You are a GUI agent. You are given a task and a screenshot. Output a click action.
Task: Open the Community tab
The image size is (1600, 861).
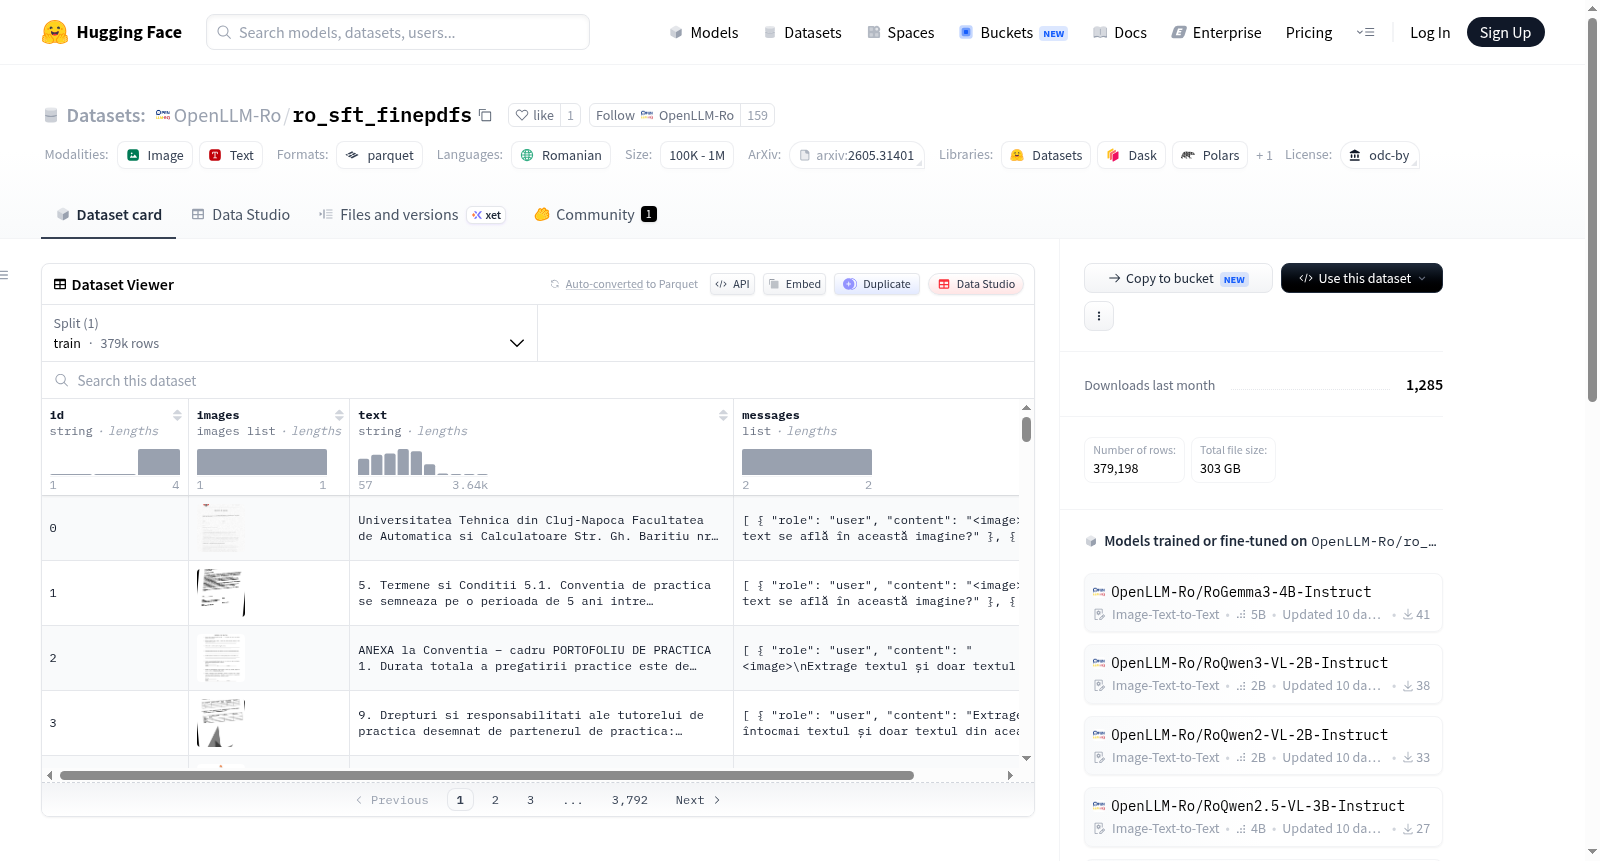click(x=595, y=214)
